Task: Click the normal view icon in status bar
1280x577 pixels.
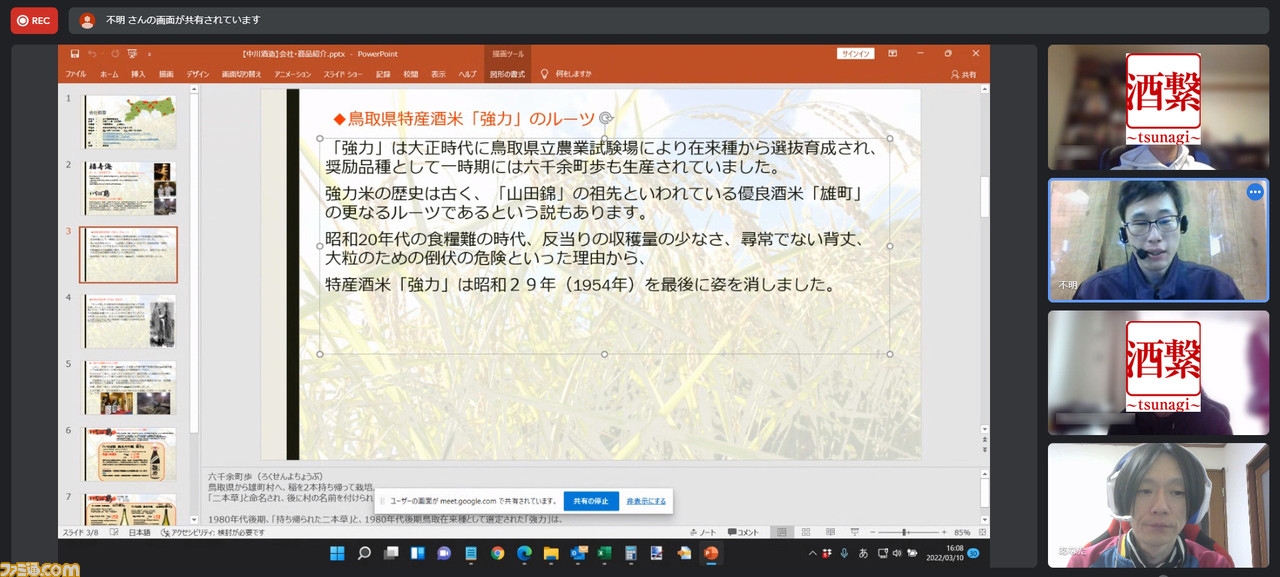Action: [x=781, y=532]
